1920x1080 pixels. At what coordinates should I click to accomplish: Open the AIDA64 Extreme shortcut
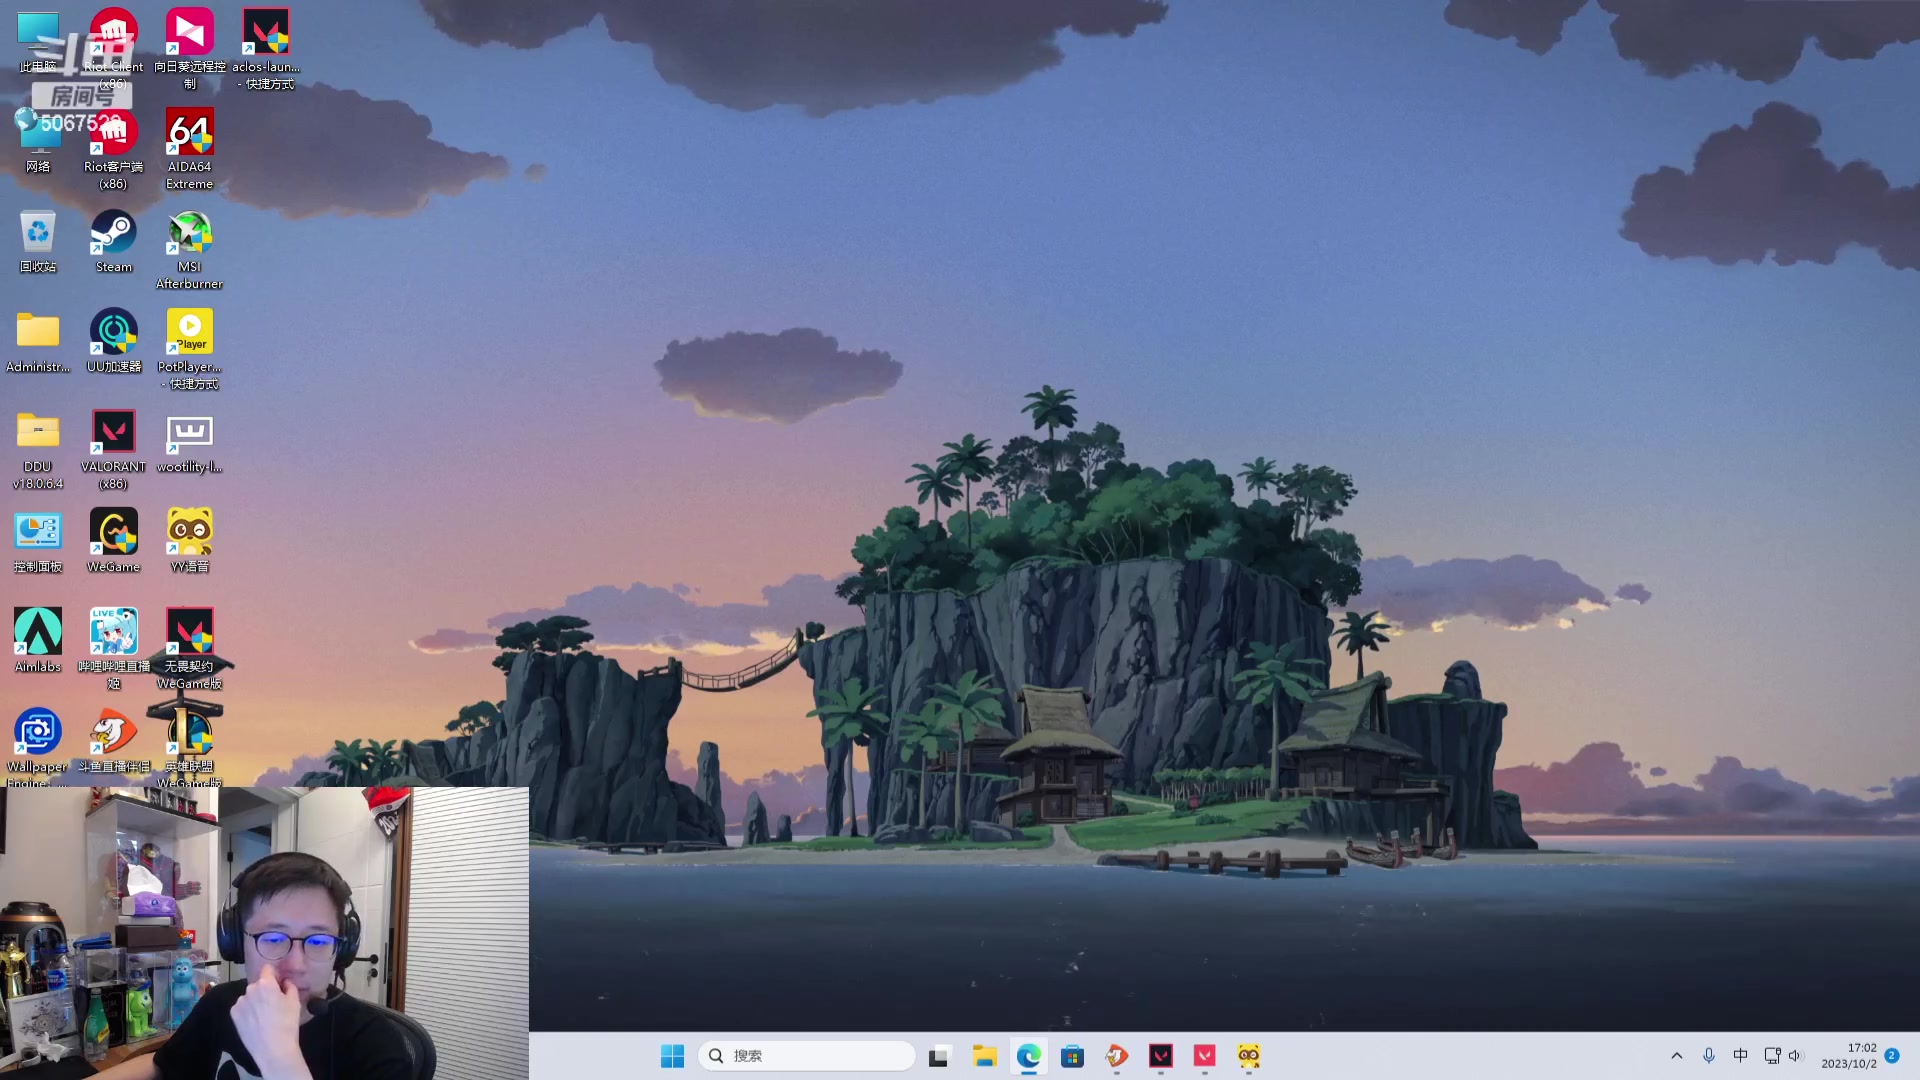[189, 147]
